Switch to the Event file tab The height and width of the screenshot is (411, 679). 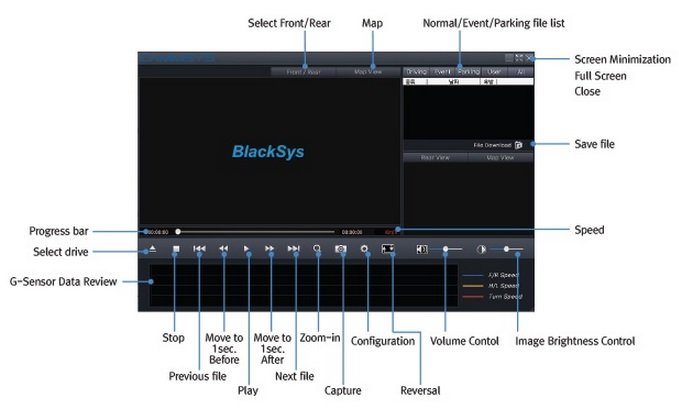click(x=443, y=72)
